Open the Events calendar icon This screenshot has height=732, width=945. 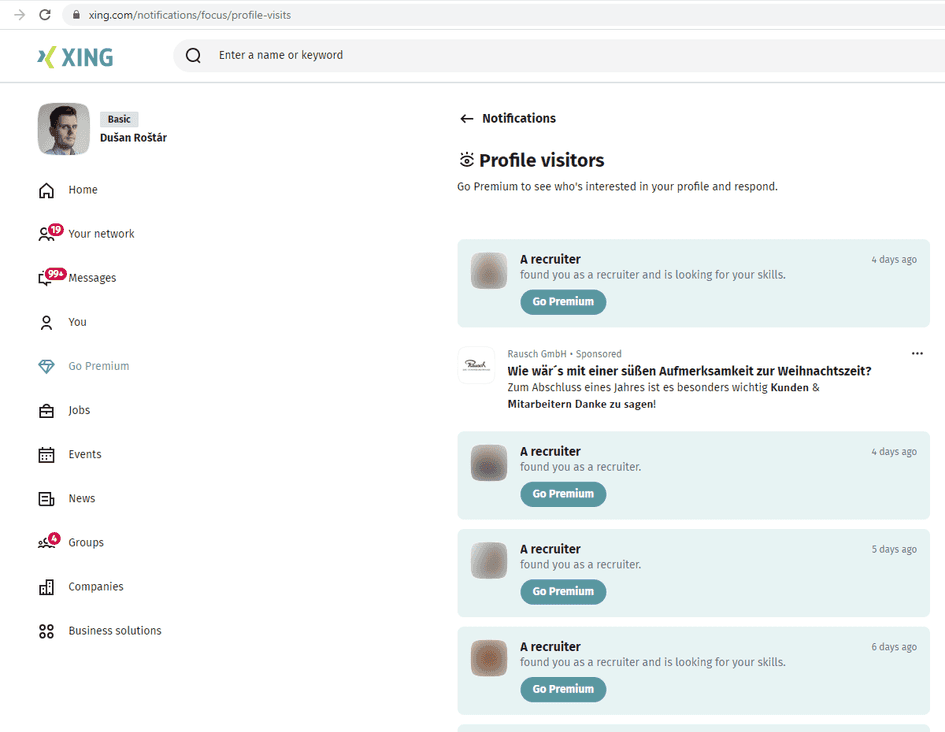(x=46, y=454)
